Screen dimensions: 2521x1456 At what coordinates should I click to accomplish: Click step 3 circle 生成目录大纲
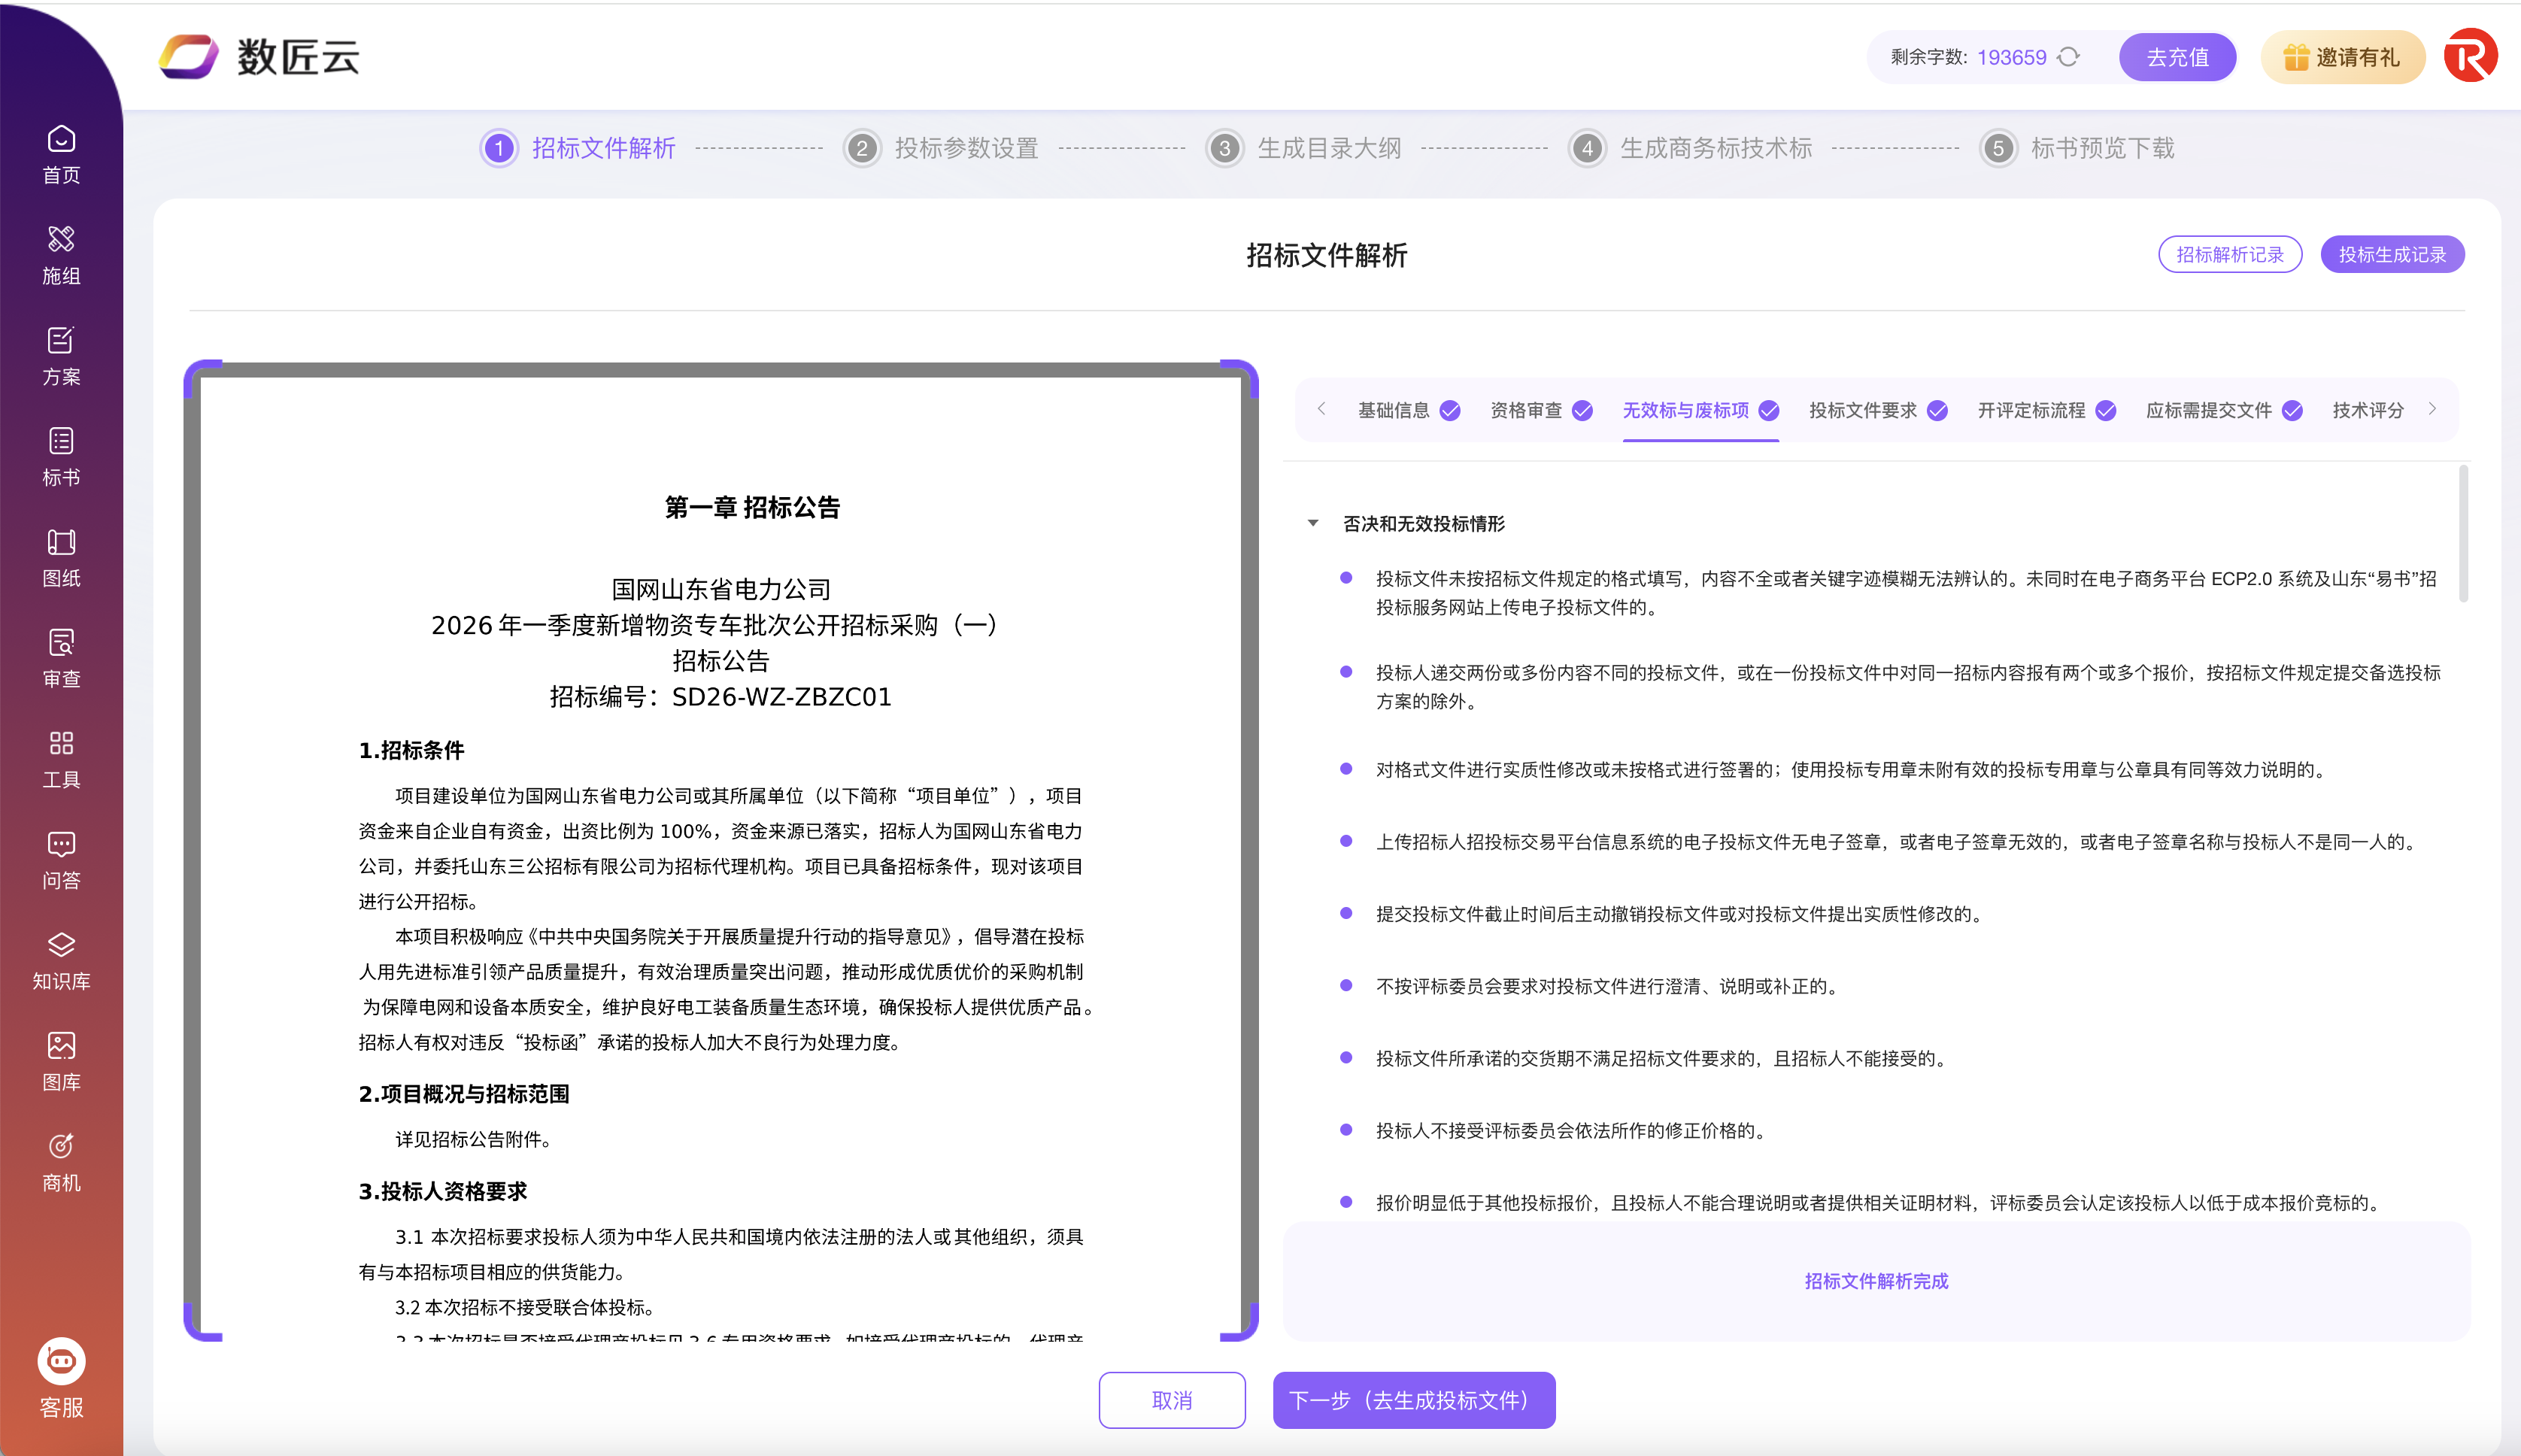tap(1224, 148)
